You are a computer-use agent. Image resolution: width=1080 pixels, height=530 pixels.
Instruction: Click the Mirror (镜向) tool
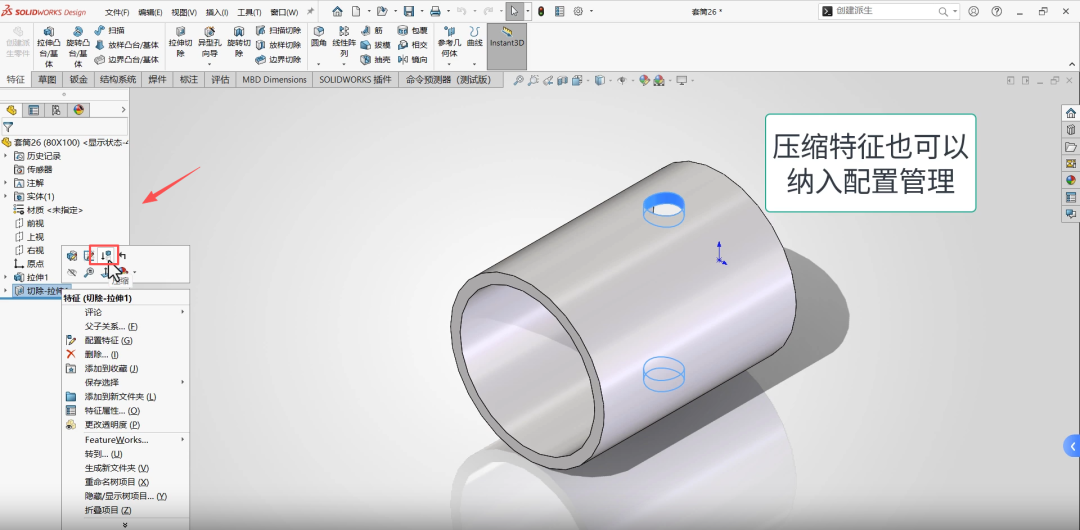412,59
